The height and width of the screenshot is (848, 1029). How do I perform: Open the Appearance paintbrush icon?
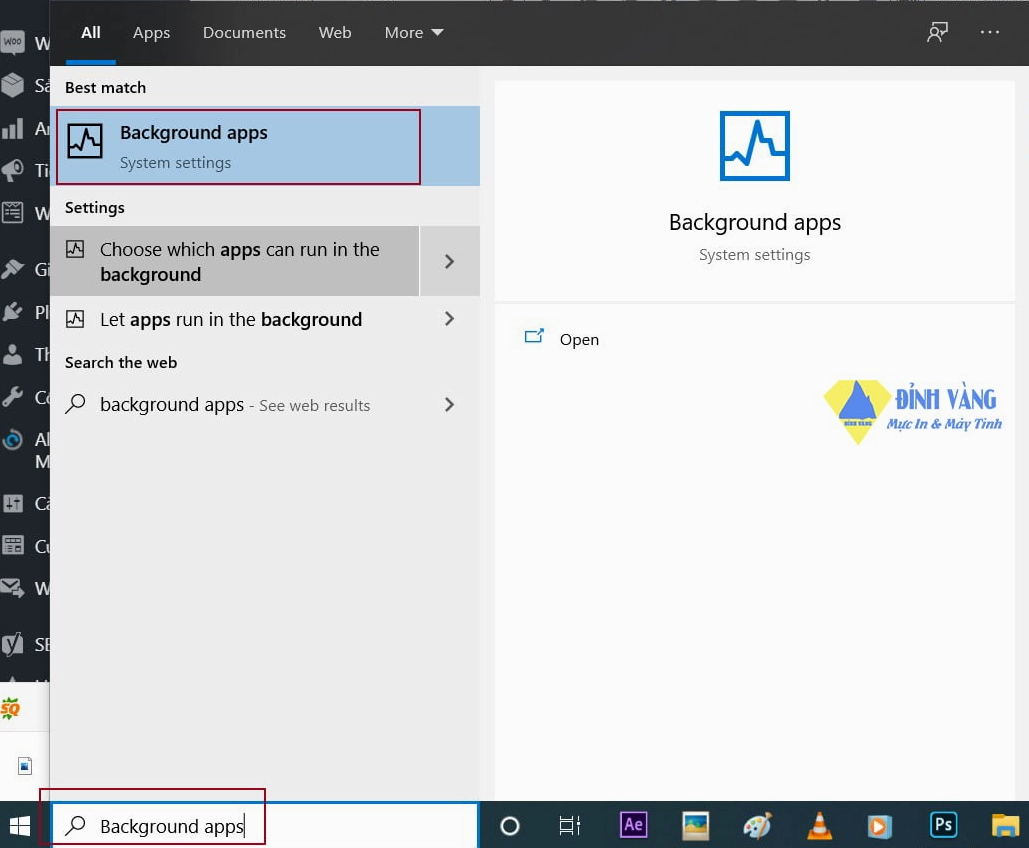12,268
